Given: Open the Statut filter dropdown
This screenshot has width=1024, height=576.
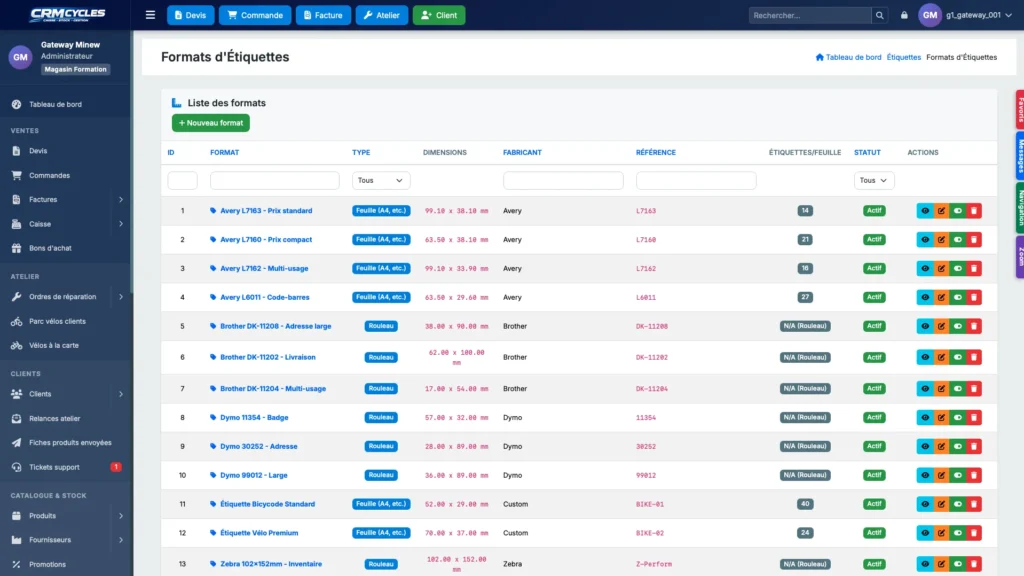Looking at the screenshot, I should (874, 180).
